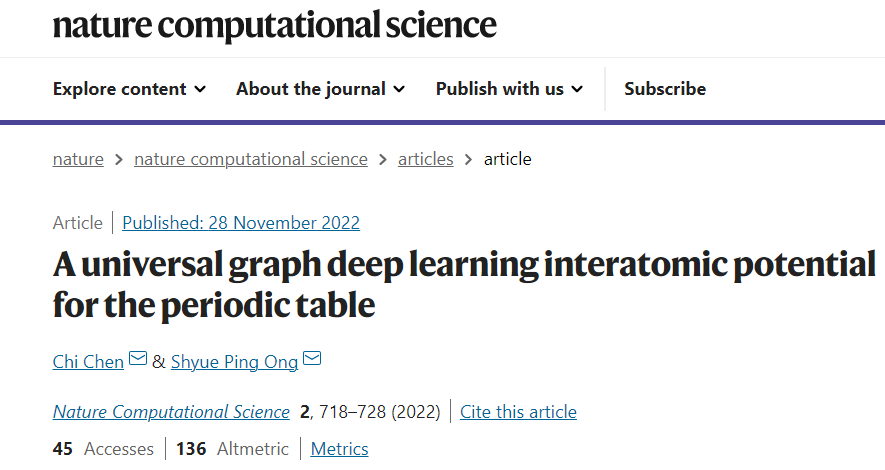Viewport: 885px width, 470px height.
Task: Open the Metrics link
Action: (339, 449)
